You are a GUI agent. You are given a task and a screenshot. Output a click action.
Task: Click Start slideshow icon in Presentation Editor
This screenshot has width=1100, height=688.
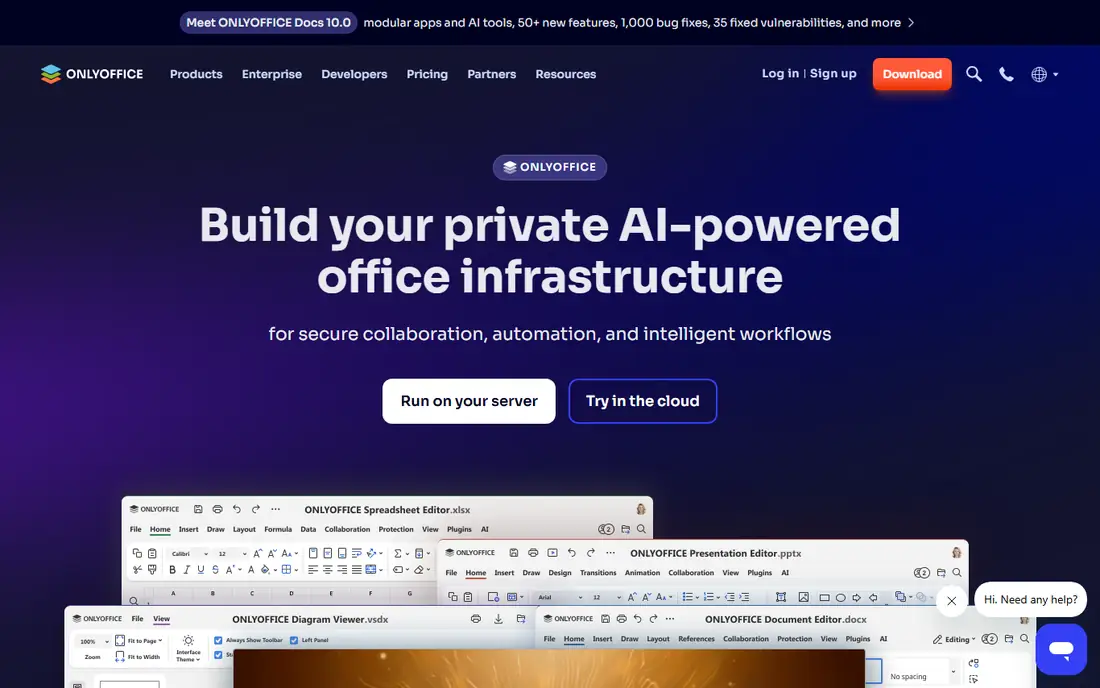click(553, 553)
